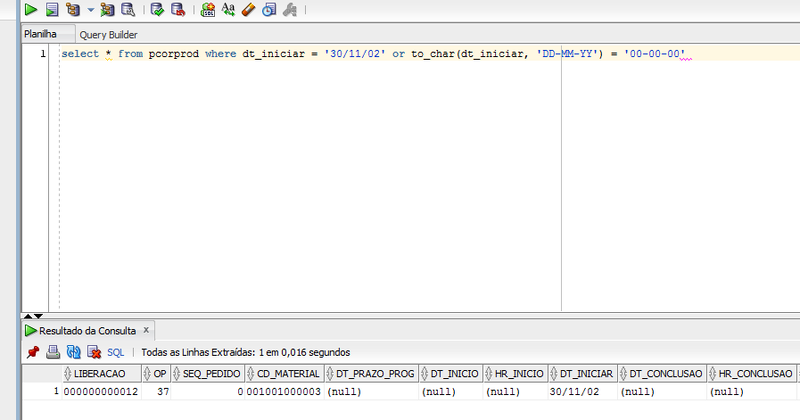Image resolution: width=800 pixels, height=420 pixels.
Task: Click the SQL Tuning Advisor icon
Action: [x=128, y=10]
